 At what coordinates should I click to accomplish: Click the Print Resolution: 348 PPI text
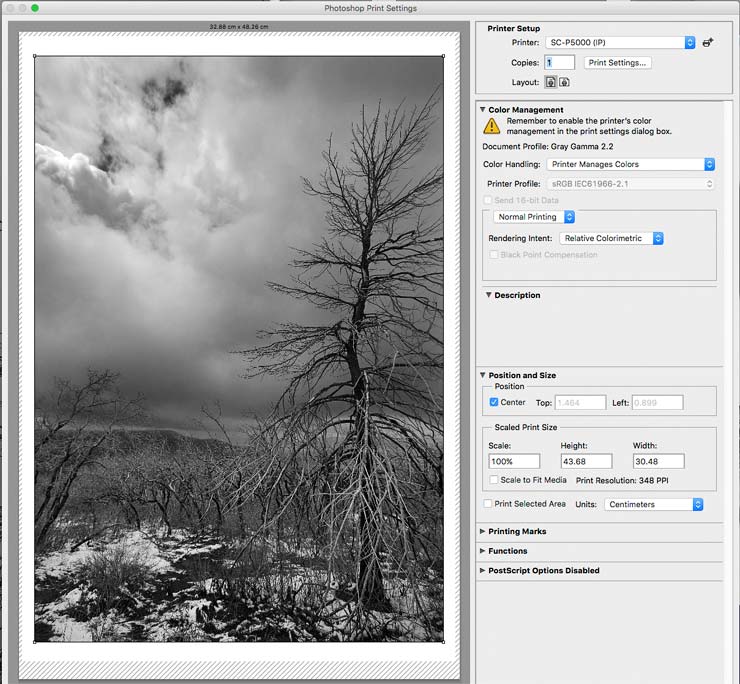(x=622, y=480)
